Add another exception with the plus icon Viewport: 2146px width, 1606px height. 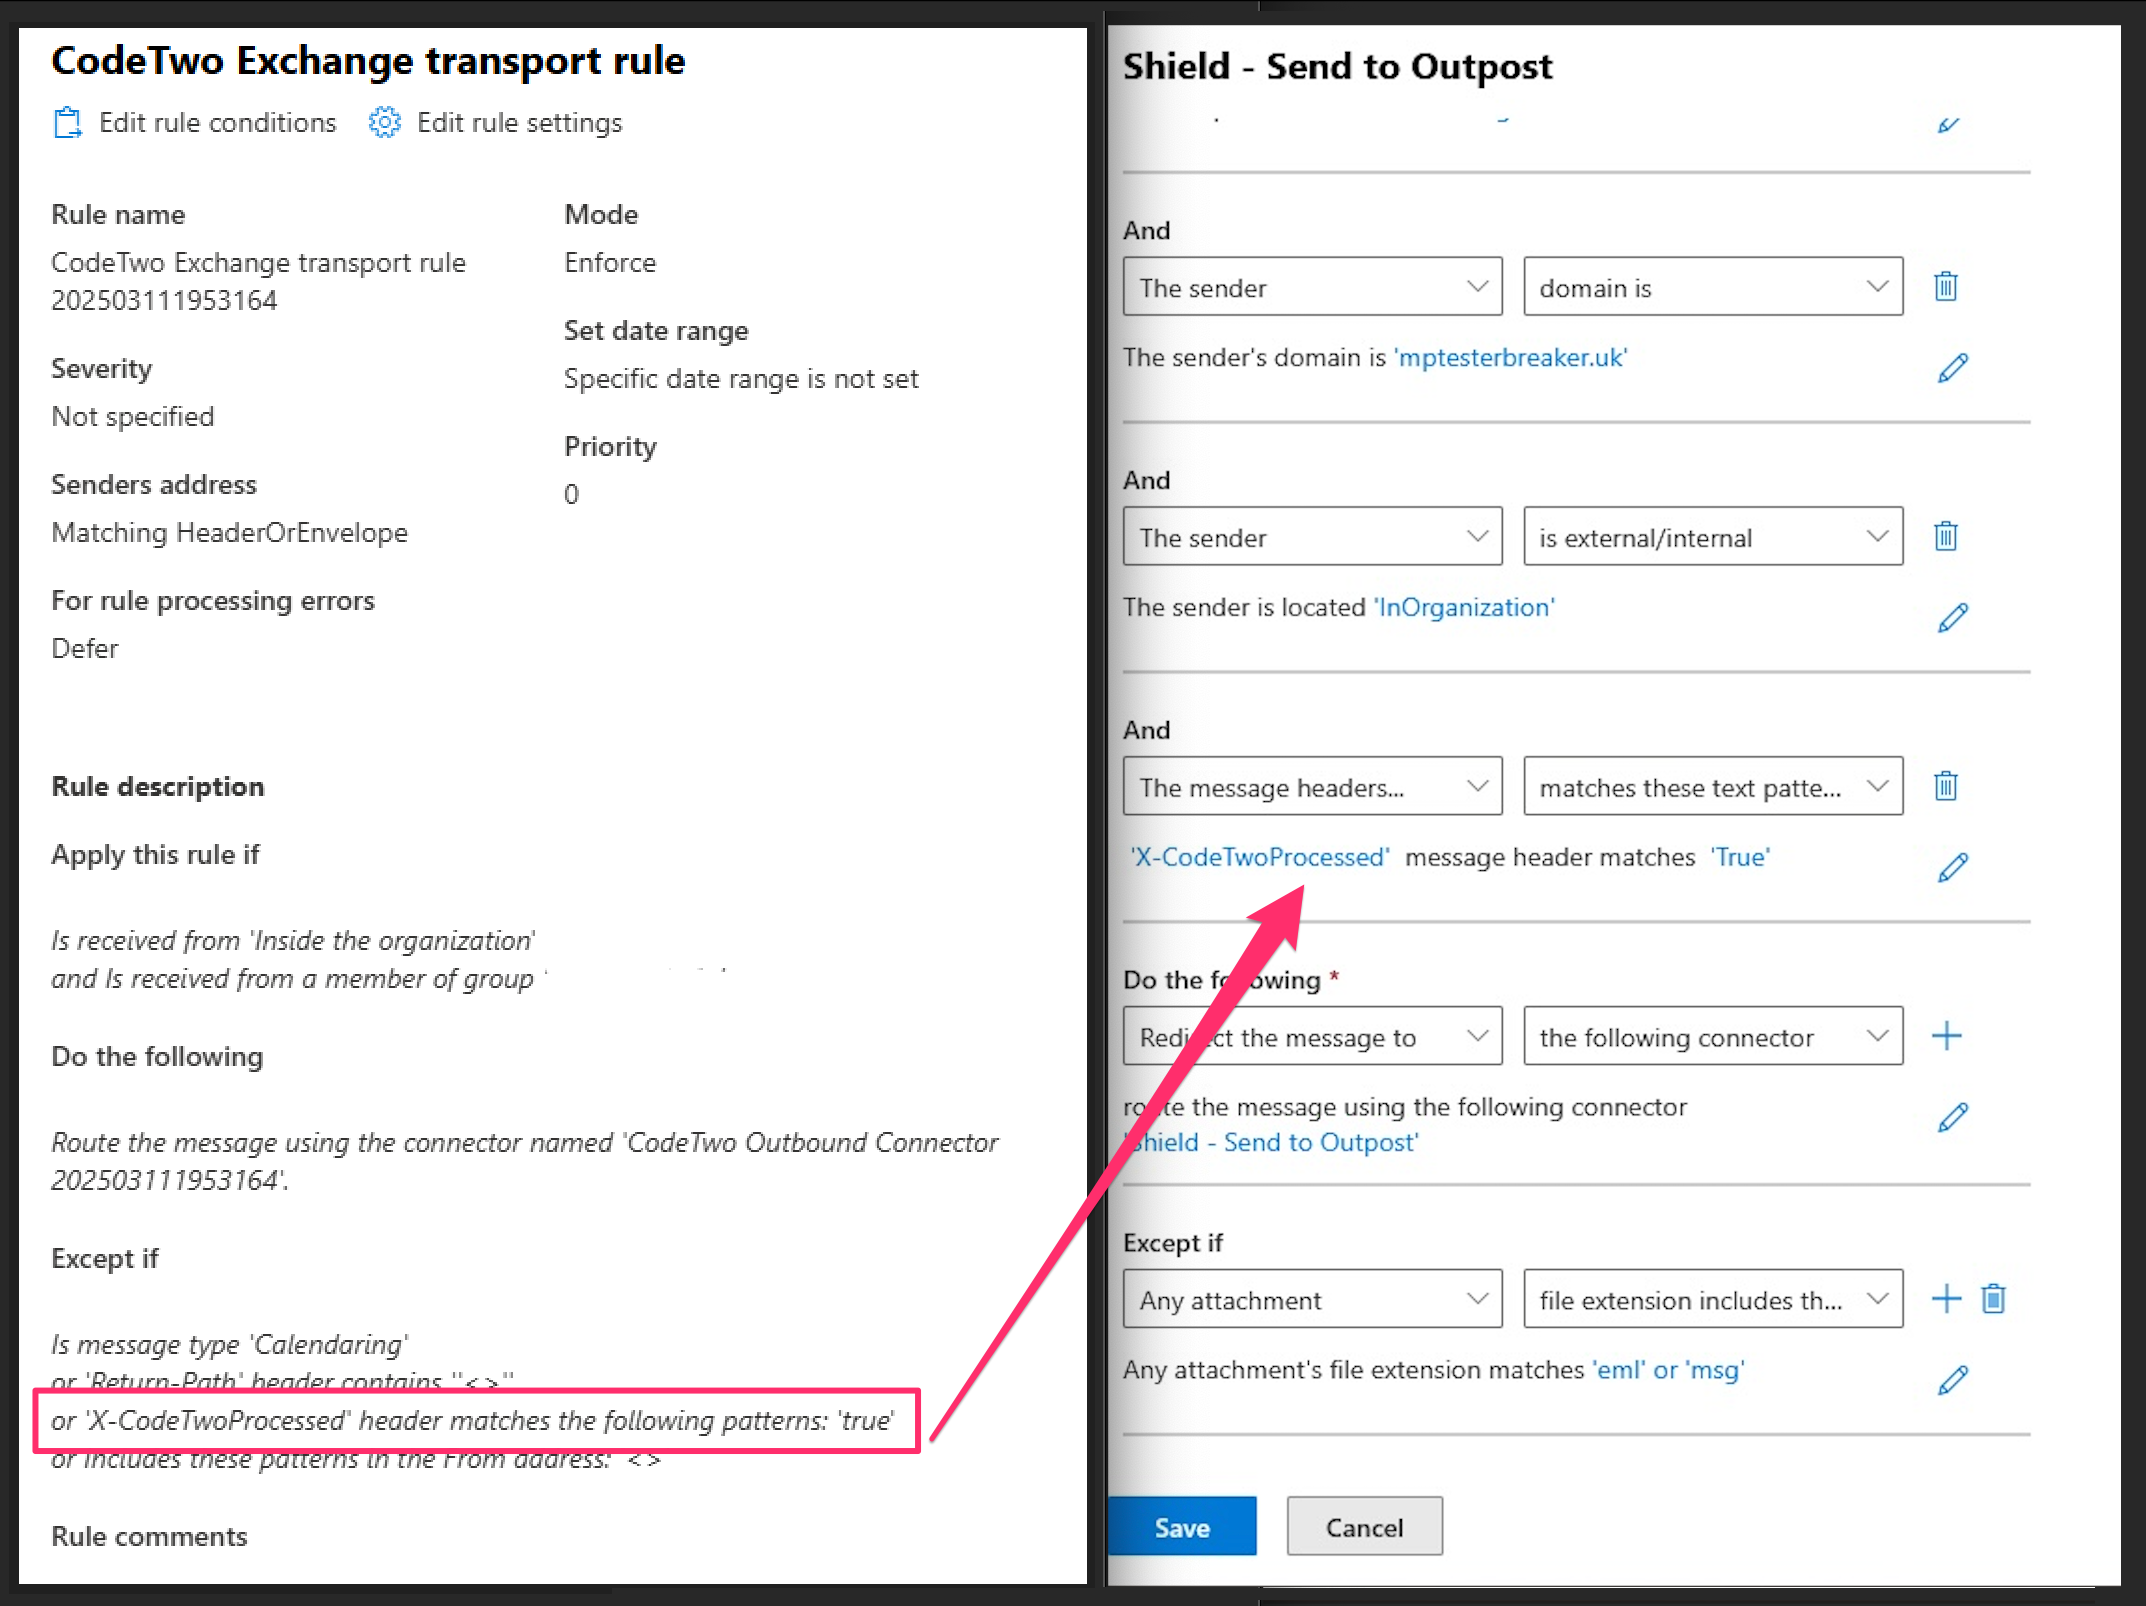[x=1946, y=1299]
